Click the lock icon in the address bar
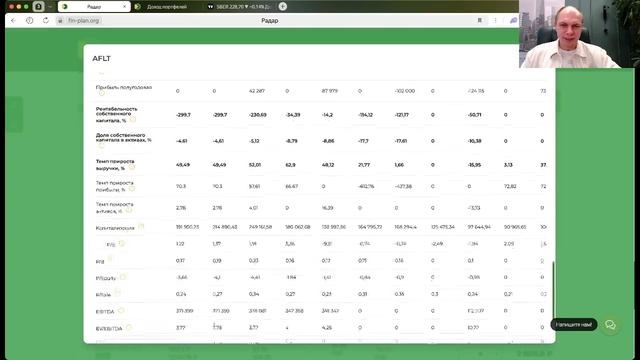 click(60, 20)
